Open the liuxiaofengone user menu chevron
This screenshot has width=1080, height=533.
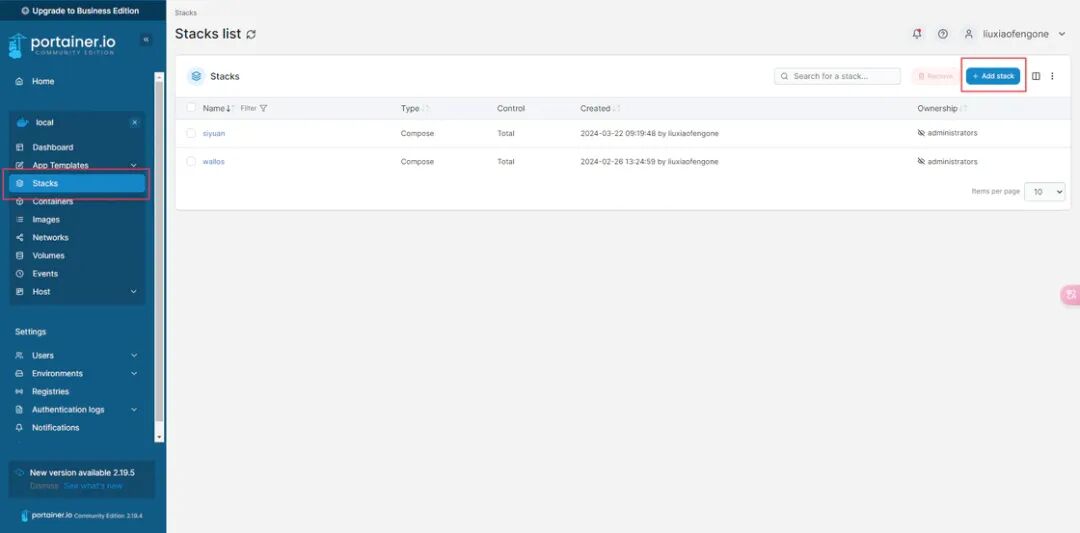tap(1061, 34)
